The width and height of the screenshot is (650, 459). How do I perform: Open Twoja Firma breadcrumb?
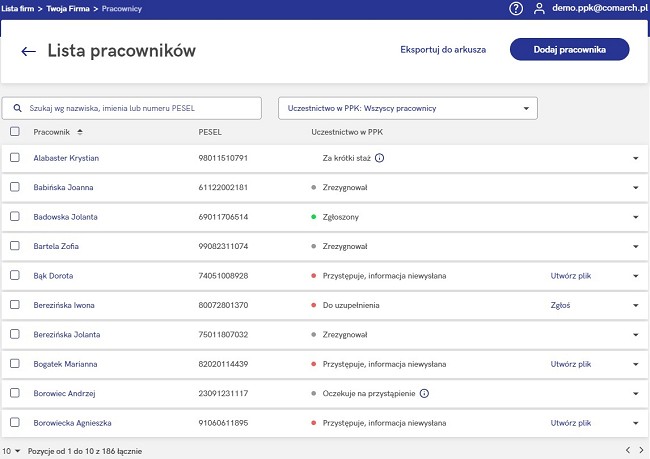pyautogui.click(x=68, y=9)
